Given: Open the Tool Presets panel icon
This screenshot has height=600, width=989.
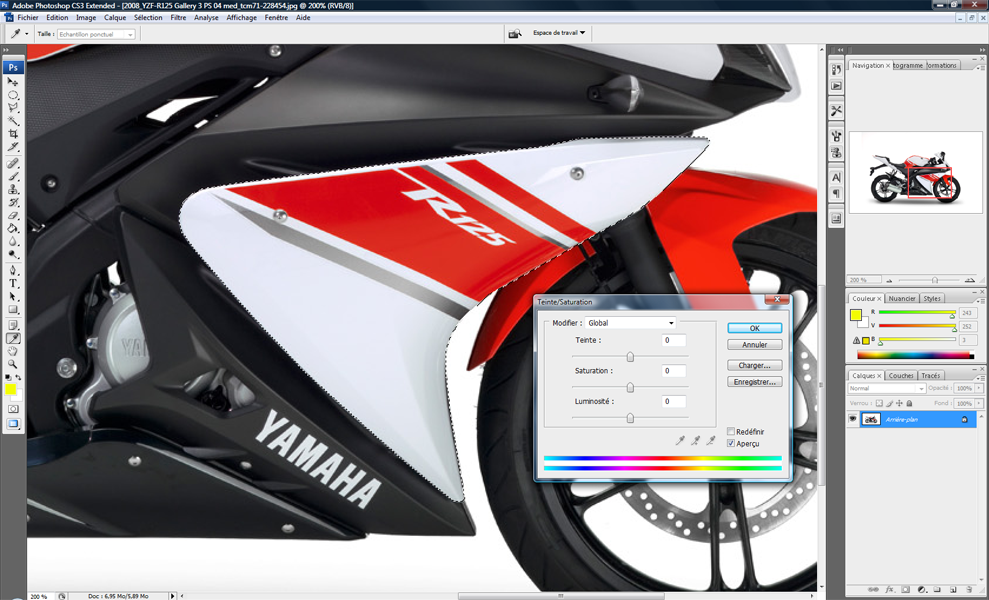Looking at the screenshot, I should click(x=836, y=111).
